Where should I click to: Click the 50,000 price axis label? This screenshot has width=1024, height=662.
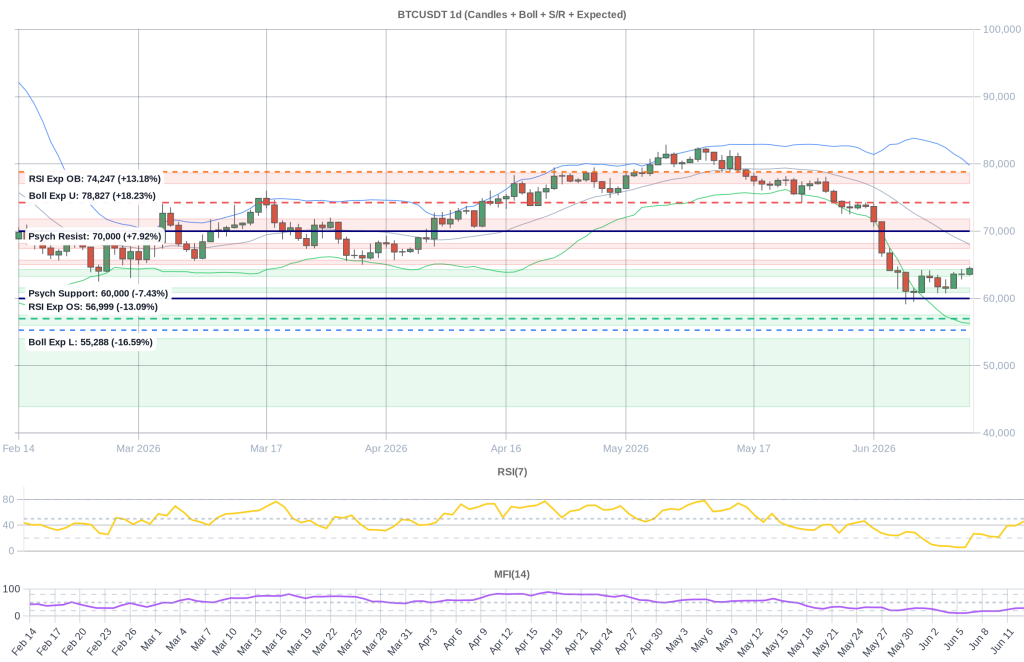(999, 366)
